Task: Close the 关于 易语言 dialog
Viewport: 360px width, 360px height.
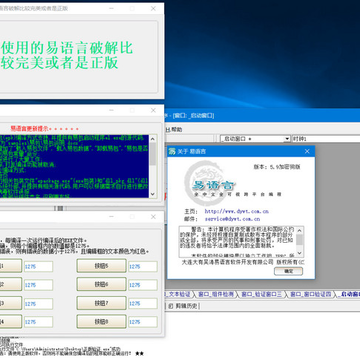Action: tap(307, 151)
